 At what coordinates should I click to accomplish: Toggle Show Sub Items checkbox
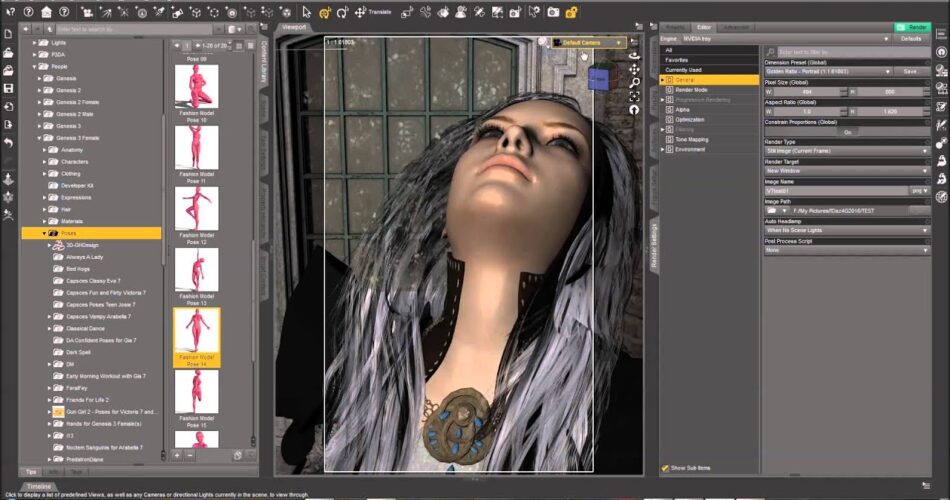[x=665, y=467]
